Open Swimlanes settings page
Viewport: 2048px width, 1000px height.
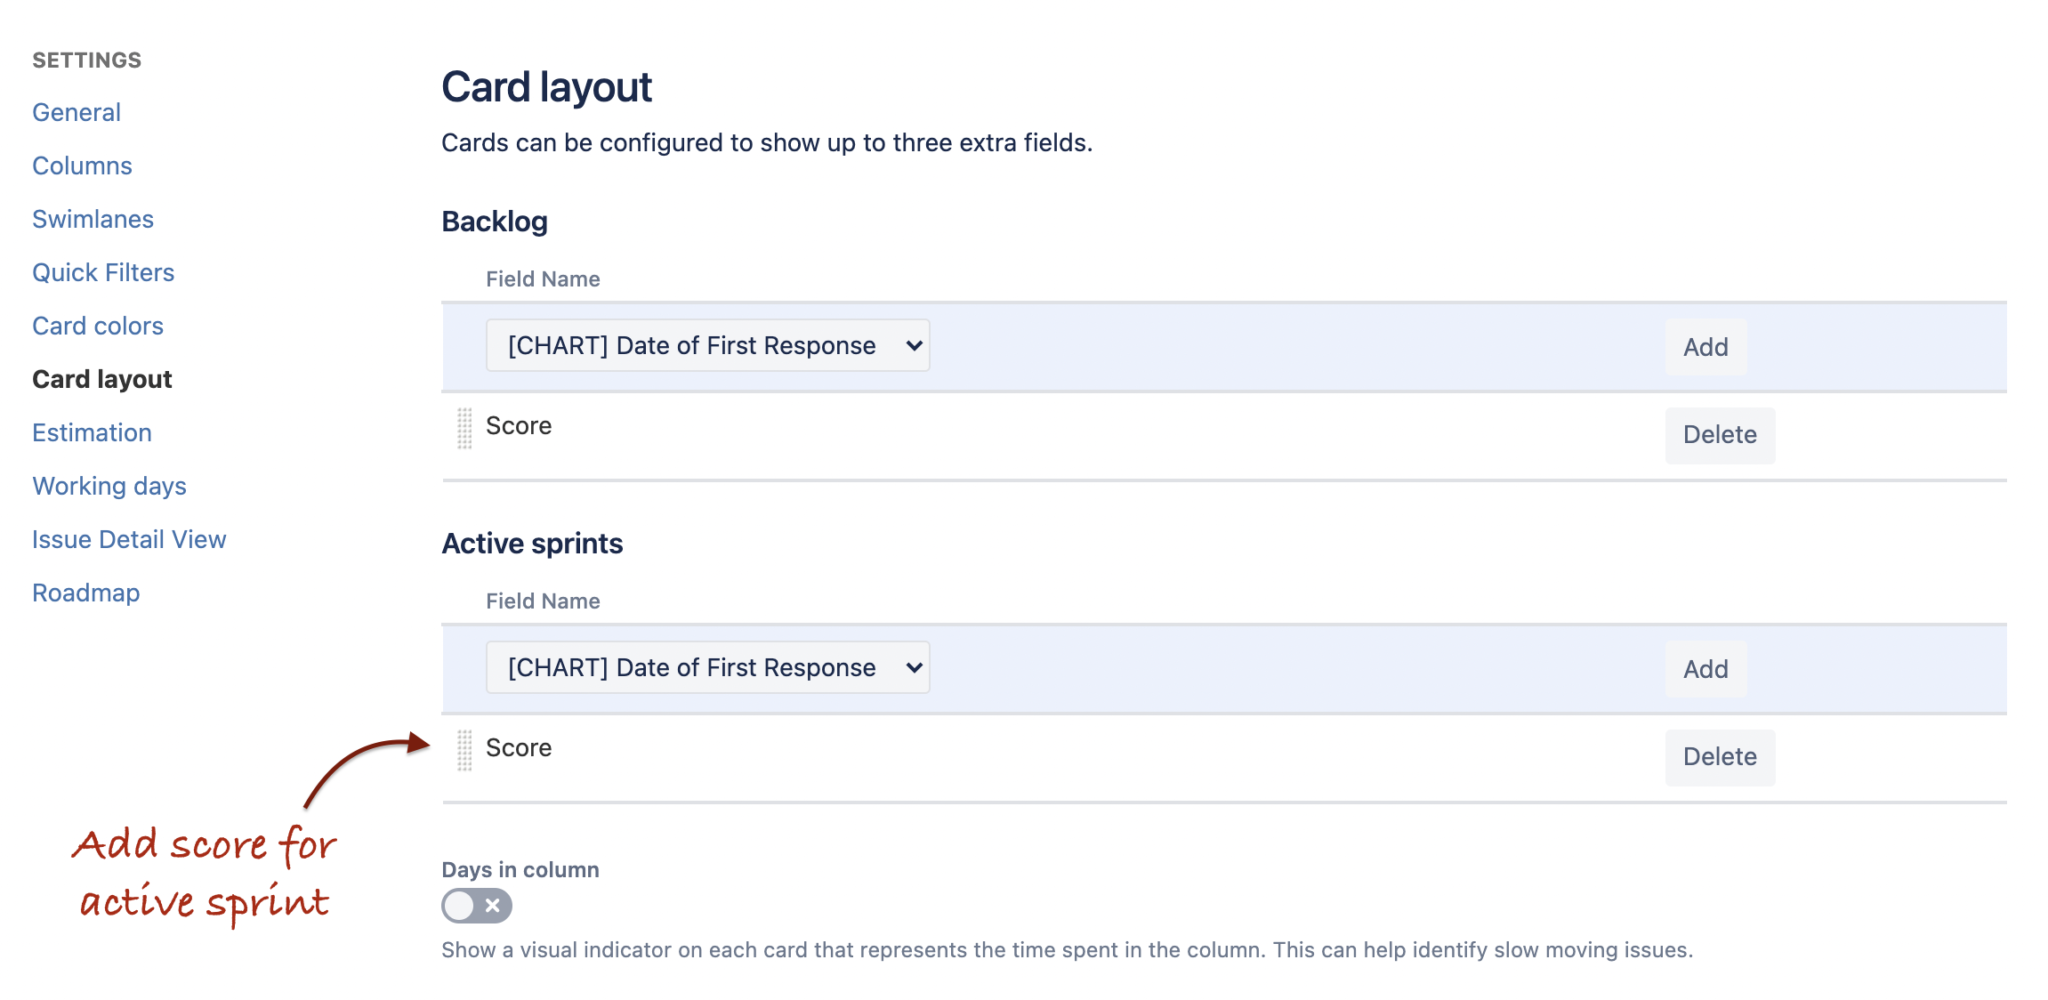93,219
